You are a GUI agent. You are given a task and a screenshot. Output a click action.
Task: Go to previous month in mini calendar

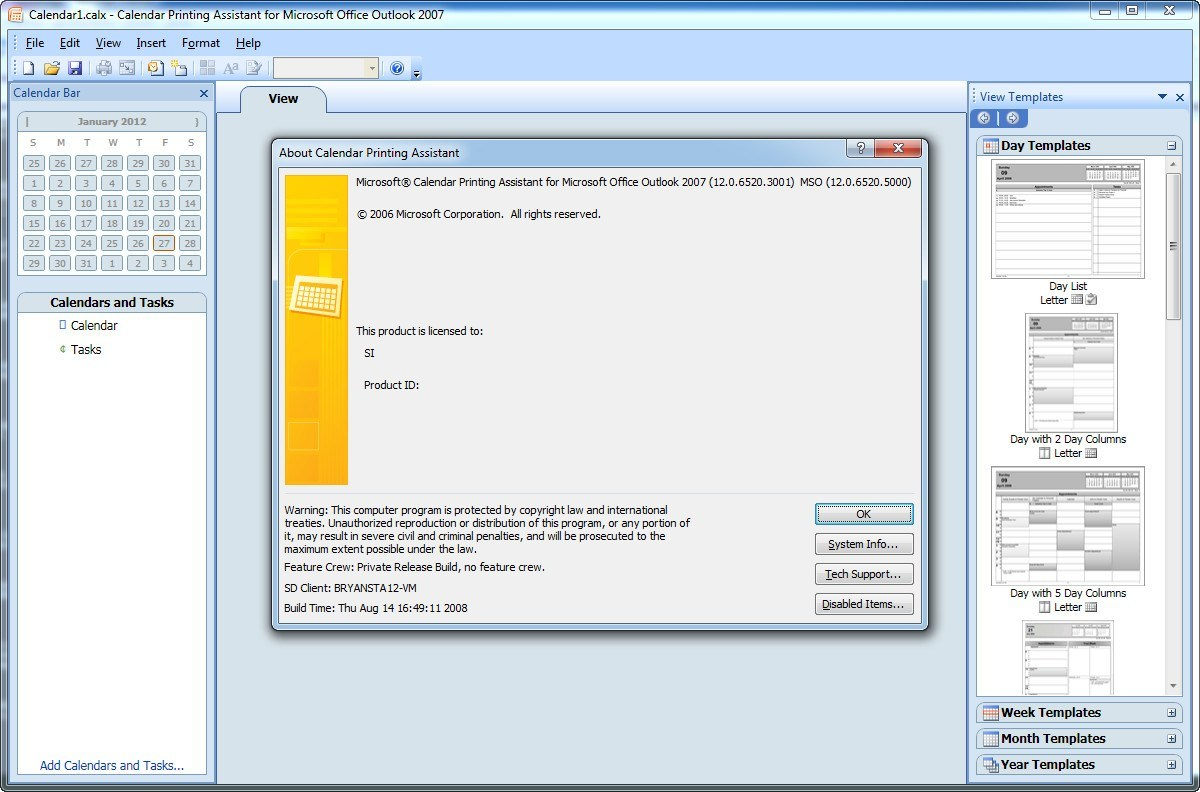pos(27,122)
